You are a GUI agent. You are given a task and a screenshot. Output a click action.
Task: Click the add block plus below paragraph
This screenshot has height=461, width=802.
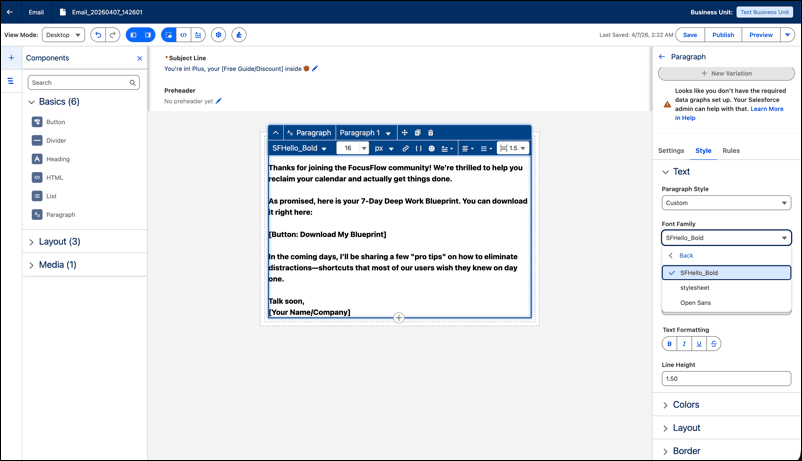[x=399, y=318]
